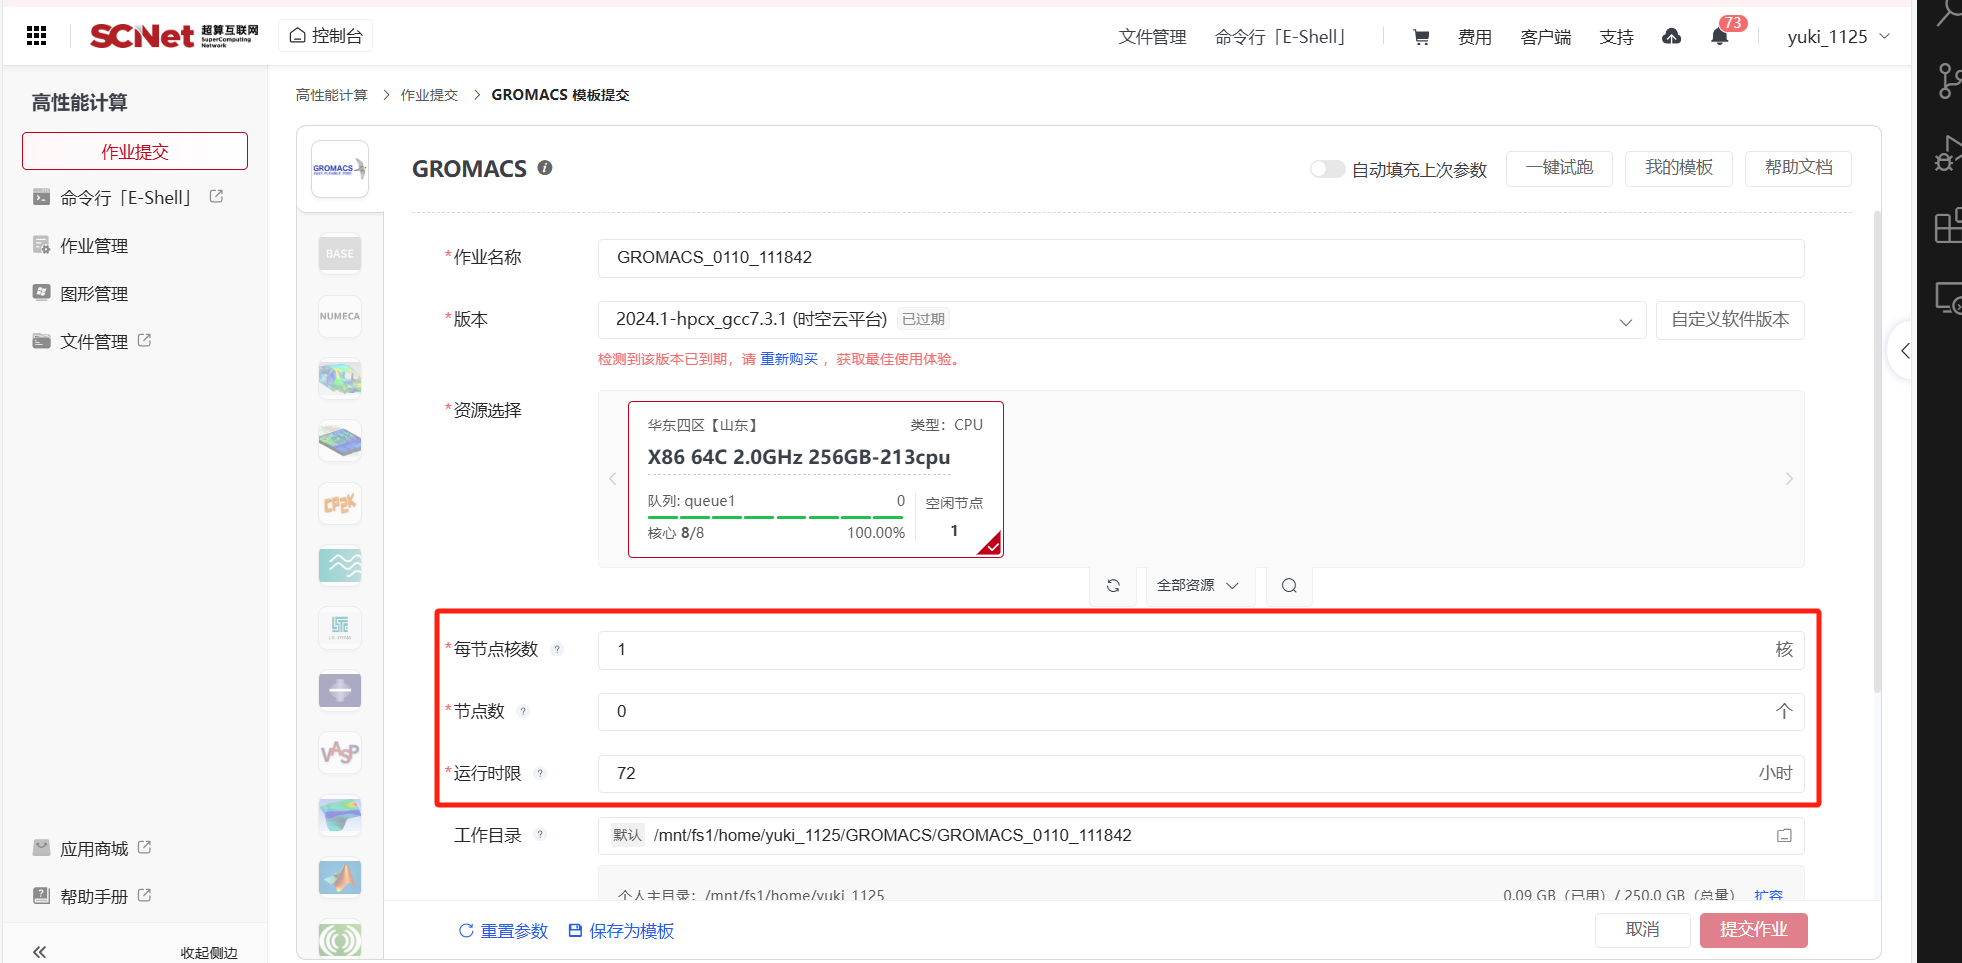Edit the 运行时限 hours field
1962x963 pixels.
point(1201,774)
